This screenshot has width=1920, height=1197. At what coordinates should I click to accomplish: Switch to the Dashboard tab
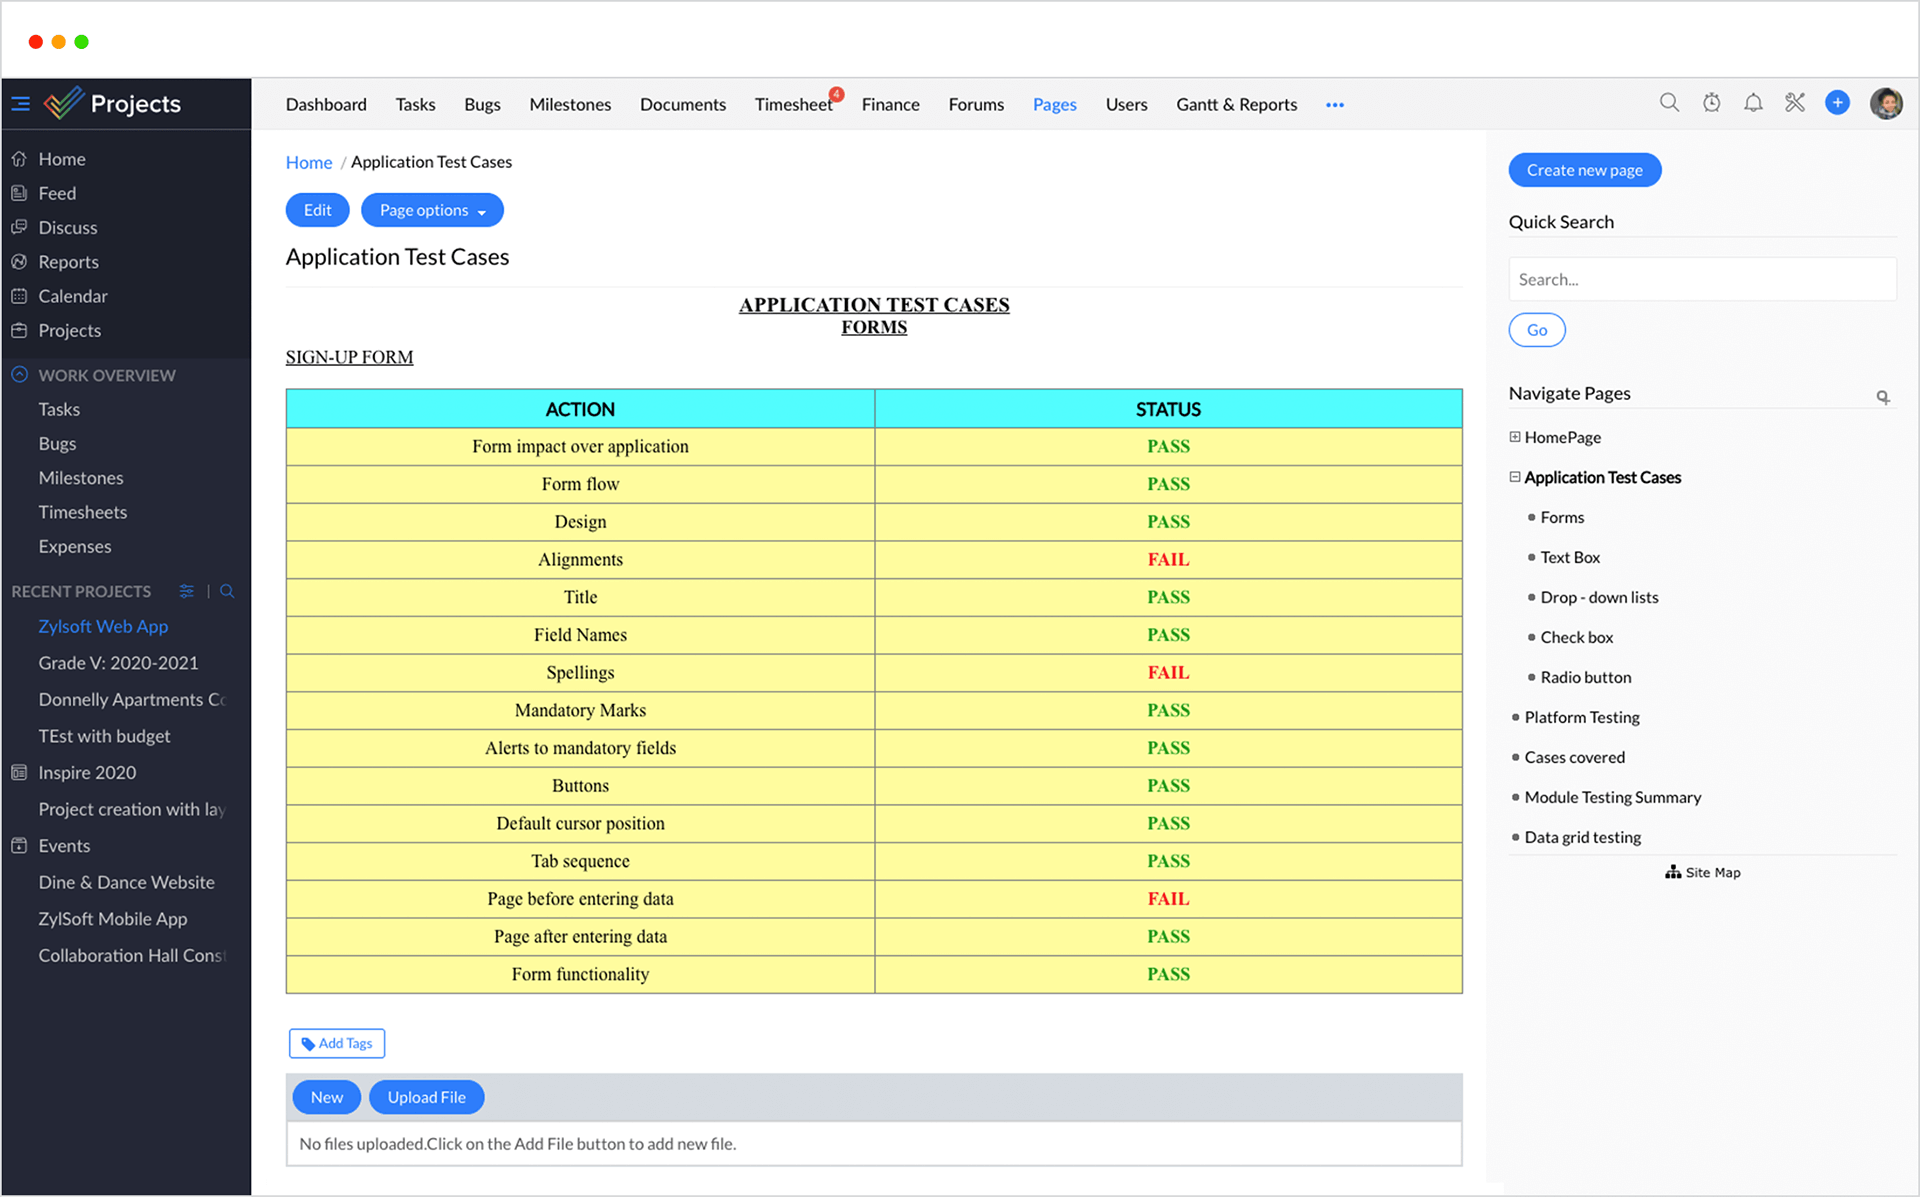[x=326, y=104]
